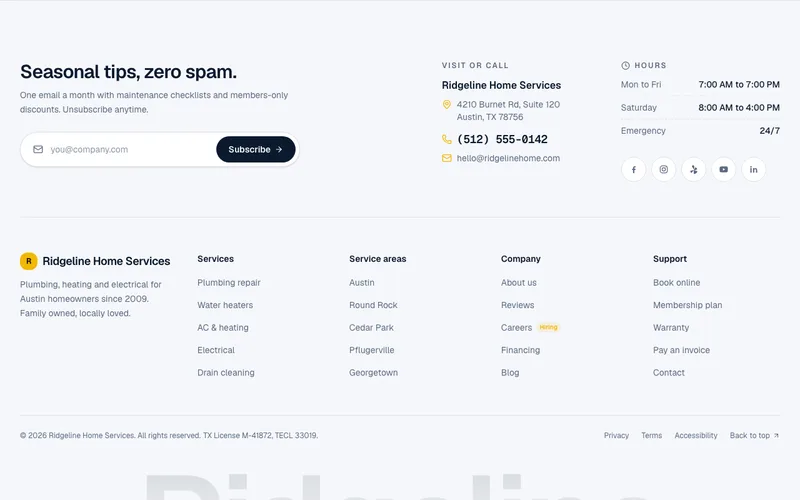This screenshot has height=500, width=800.
Task: Click the Seasonal tips, zero spam heading
Action: (128, 72)
